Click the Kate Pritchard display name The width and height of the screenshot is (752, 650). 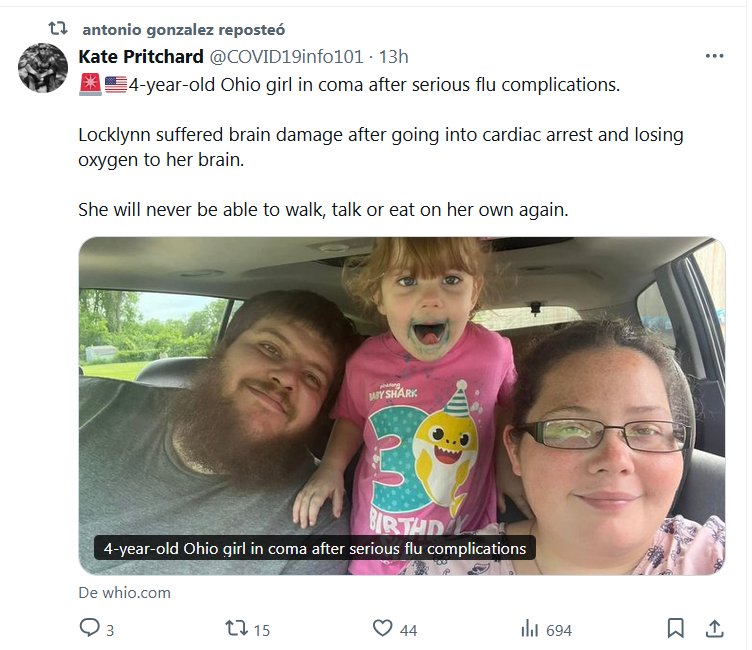[141, 57]
